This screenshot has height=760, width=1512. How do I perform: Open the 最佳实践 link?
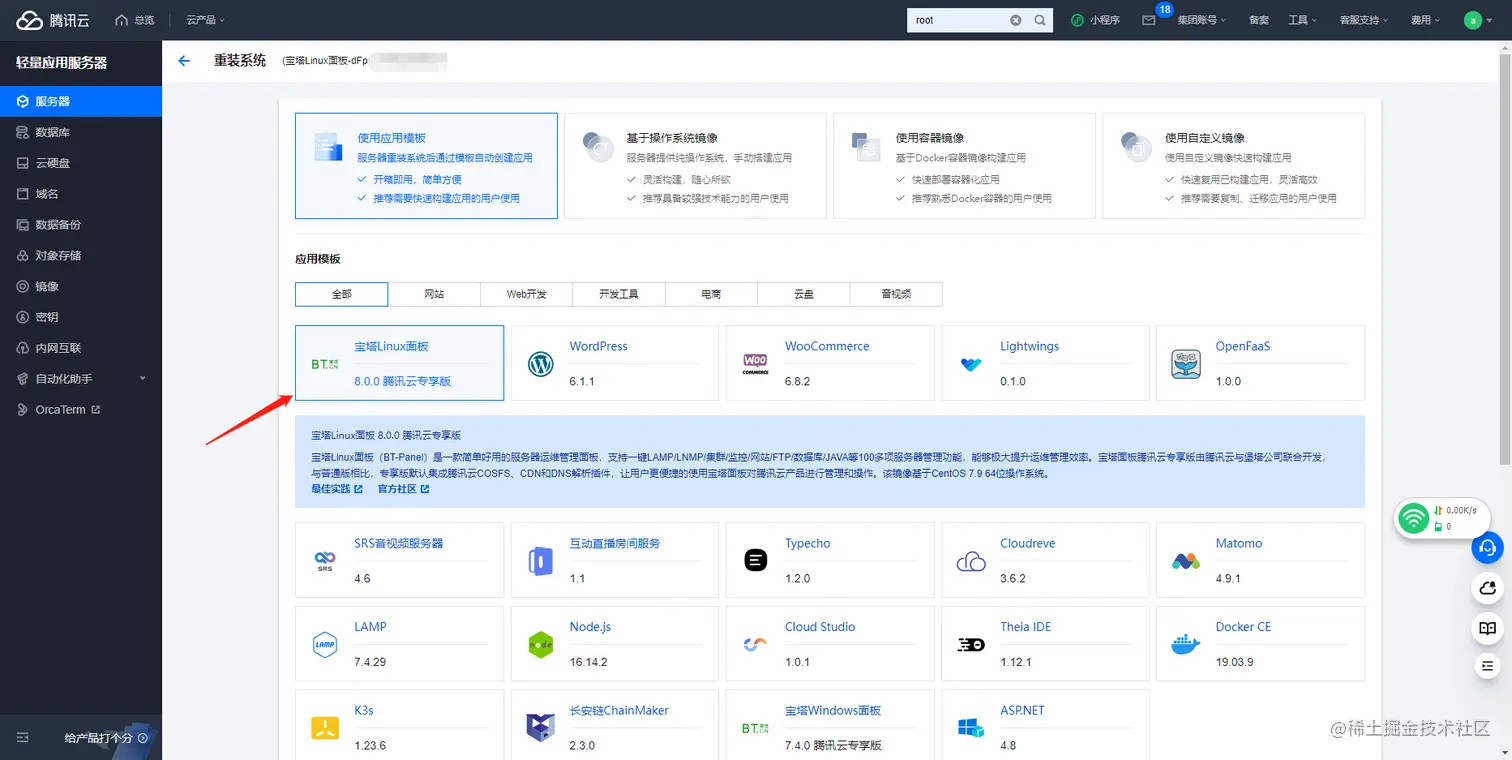pyautogui.click(x=337, y=489)
